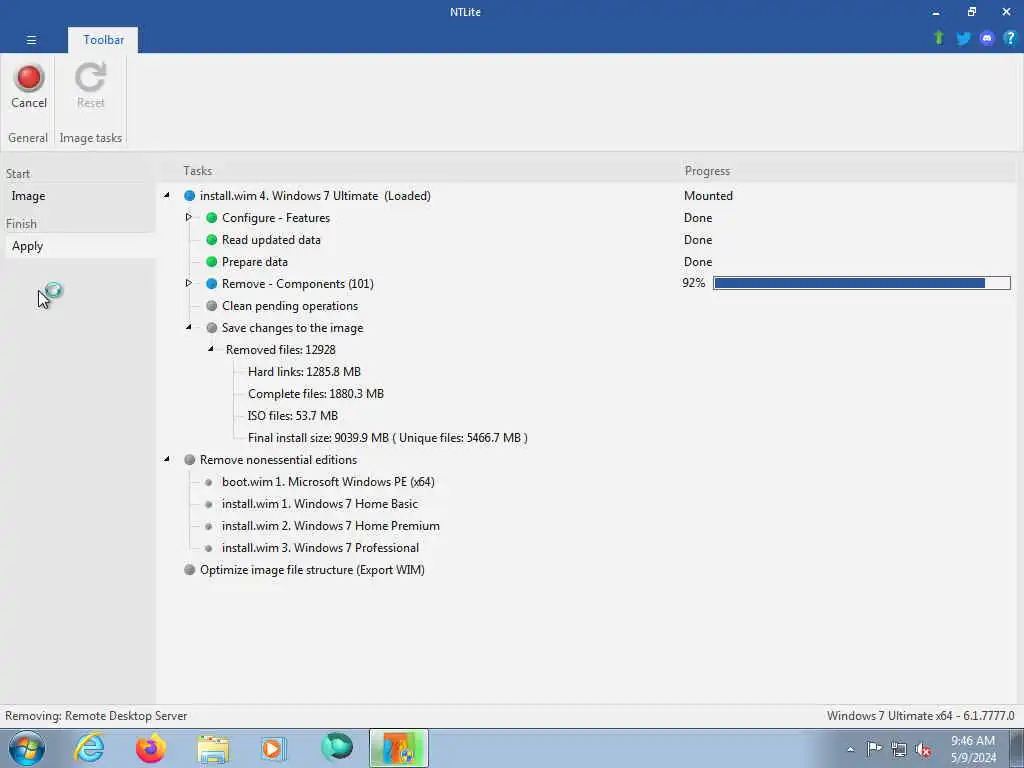Click the 92% removal progress bar
The width and height of the screenshot is (1024, 768).
coord(861,283)
